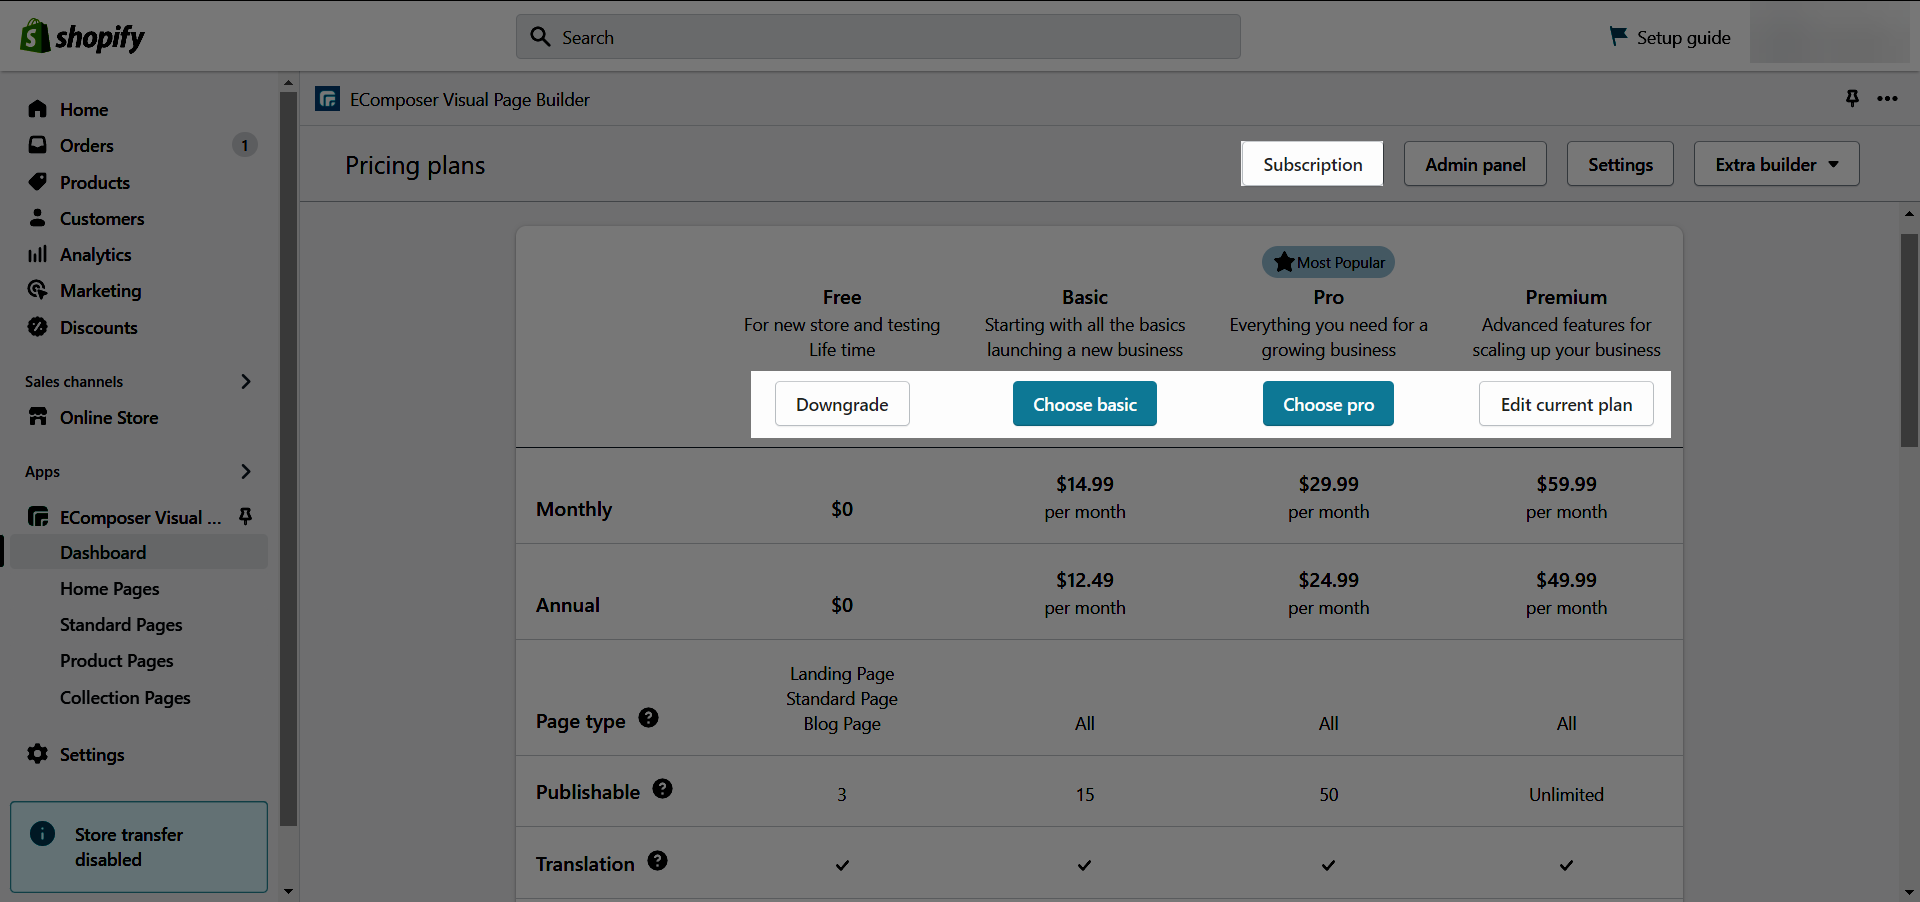
Task: Click the sidebar scroll down arrow
Action: (x=288, y=891)
